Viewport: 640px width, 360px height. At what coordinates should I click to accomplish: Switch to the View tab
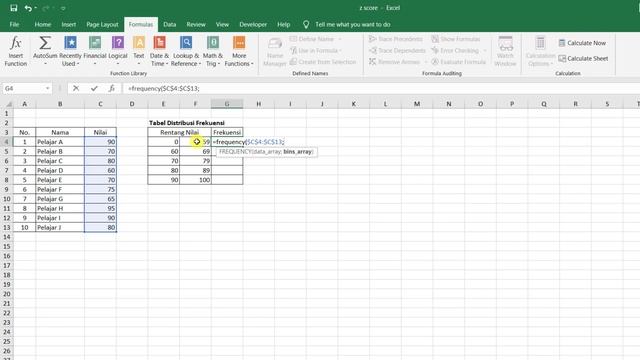(x=222, y=24)
